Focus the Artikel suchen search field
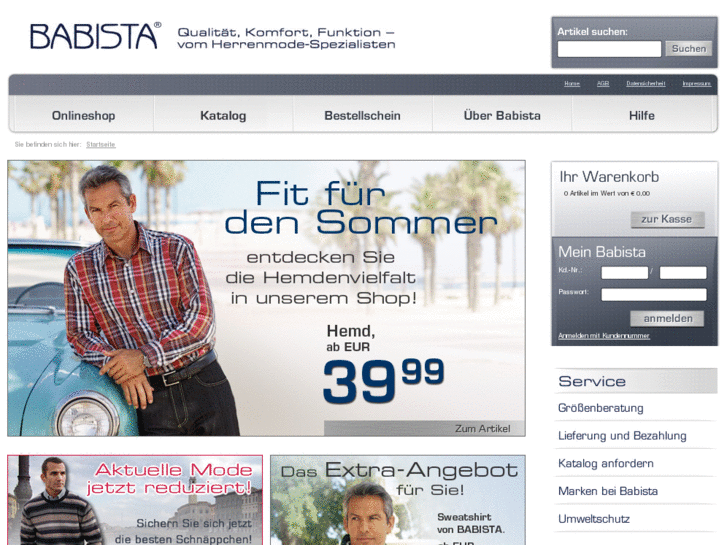 pos(609,49)
